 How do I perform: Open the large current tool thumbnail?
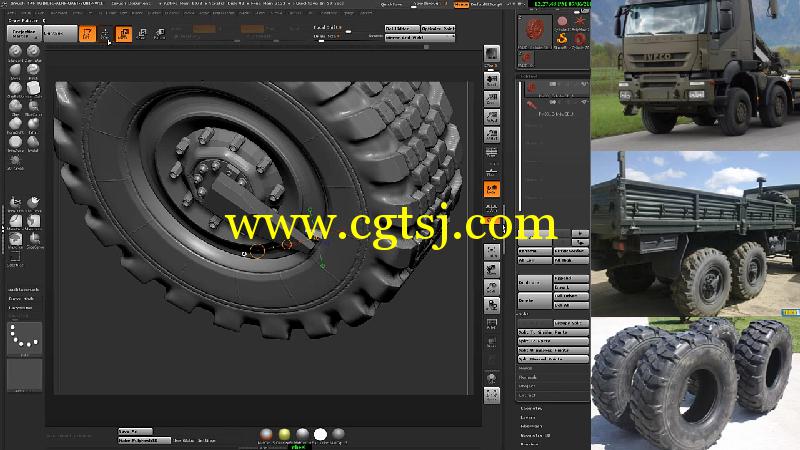tap(535, 32)
